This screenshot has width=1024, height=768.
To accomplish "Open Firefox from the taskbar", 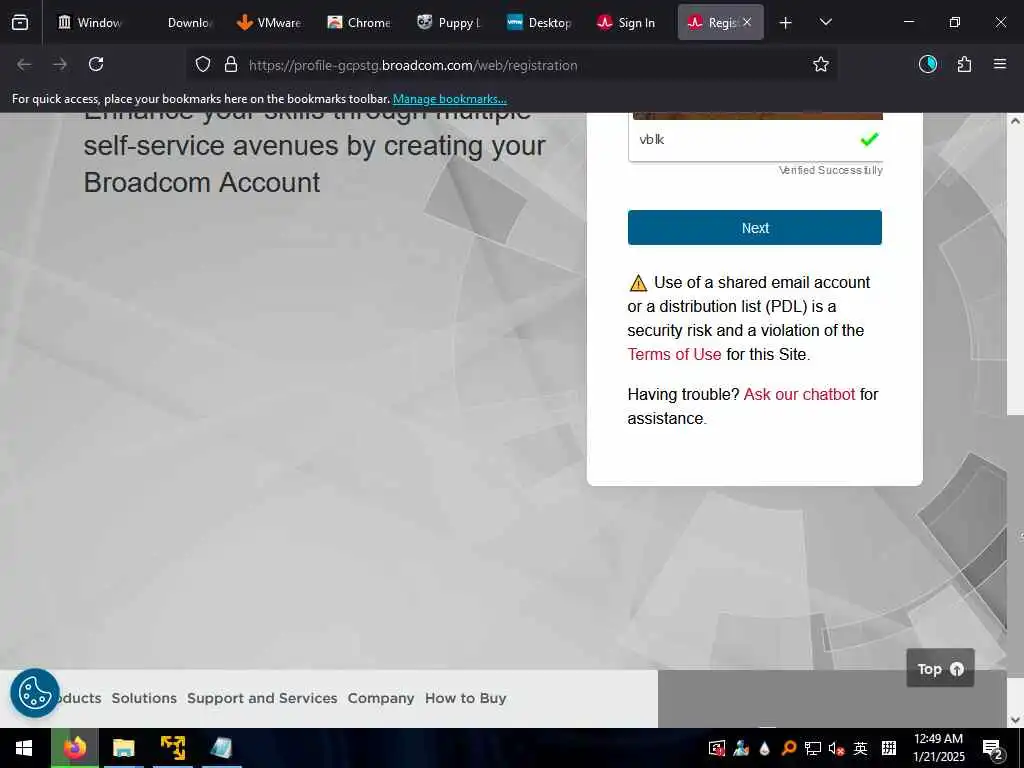I will pos(75,748).
